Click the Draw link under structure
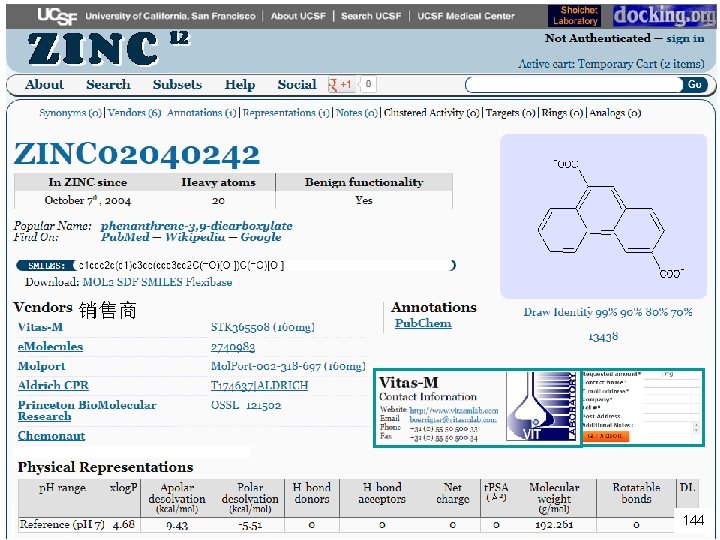Image resolution: width=720 pixels, height=540 pixels. 536,313
